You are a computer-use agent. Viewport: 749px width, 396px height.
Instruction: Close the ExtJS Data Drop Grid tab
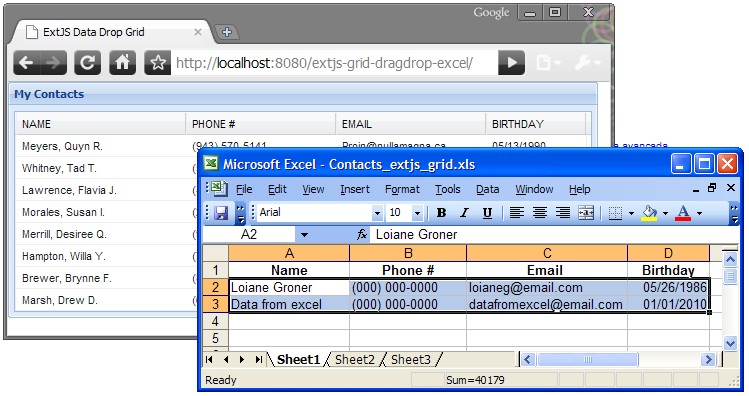198,32
